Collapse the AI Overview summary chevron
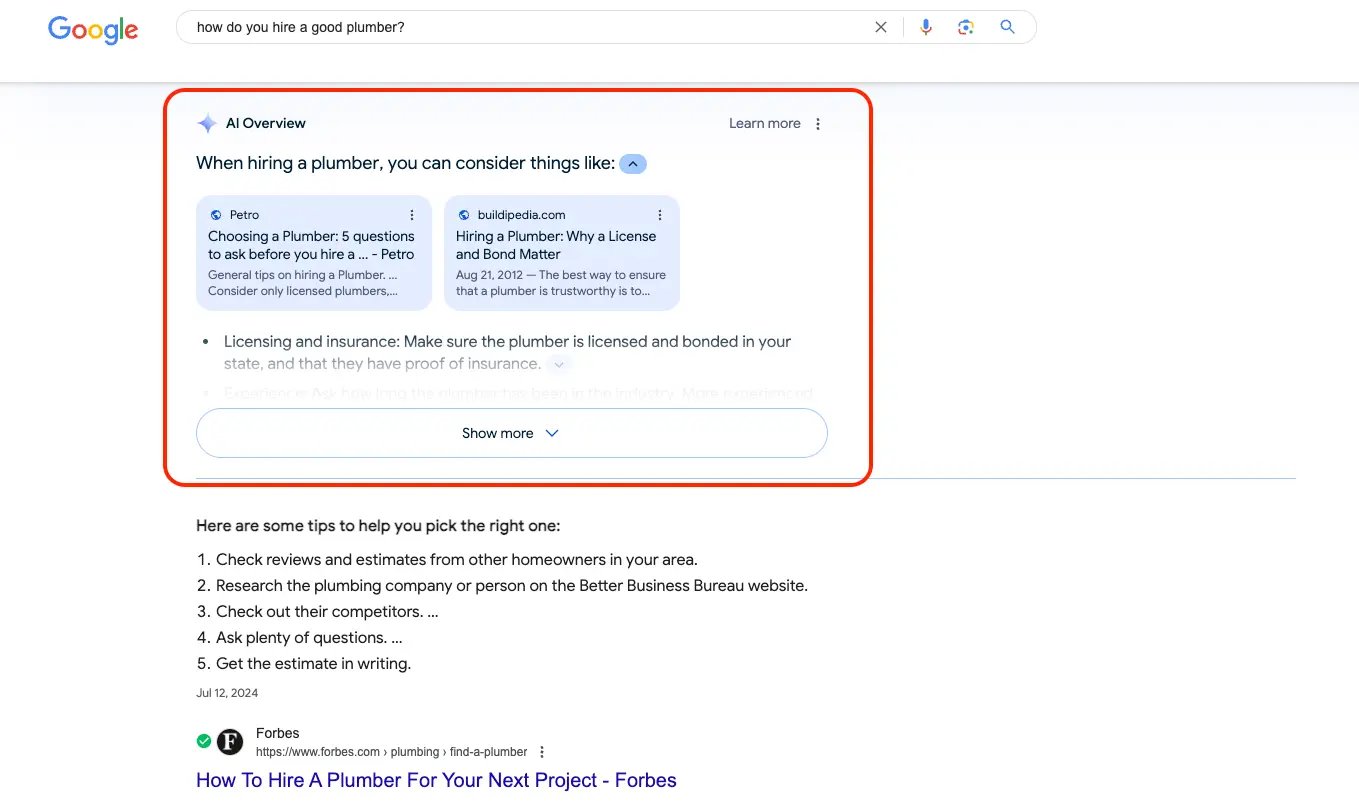1359x805 pixels. (633, 164)
